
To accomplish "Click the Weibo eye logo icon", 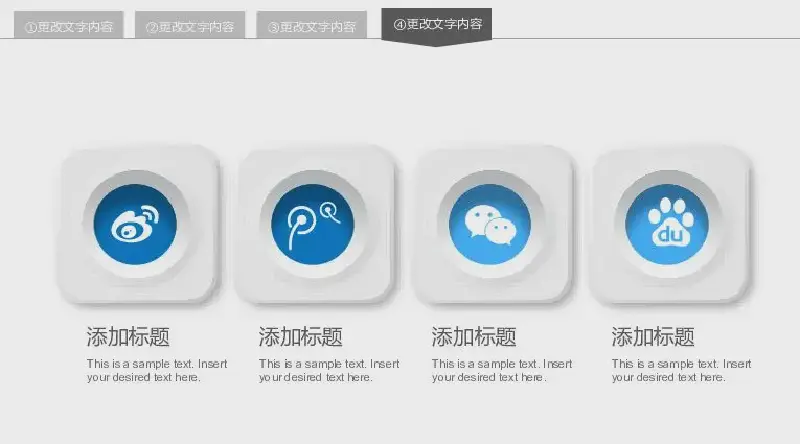I will coord(135,224).
